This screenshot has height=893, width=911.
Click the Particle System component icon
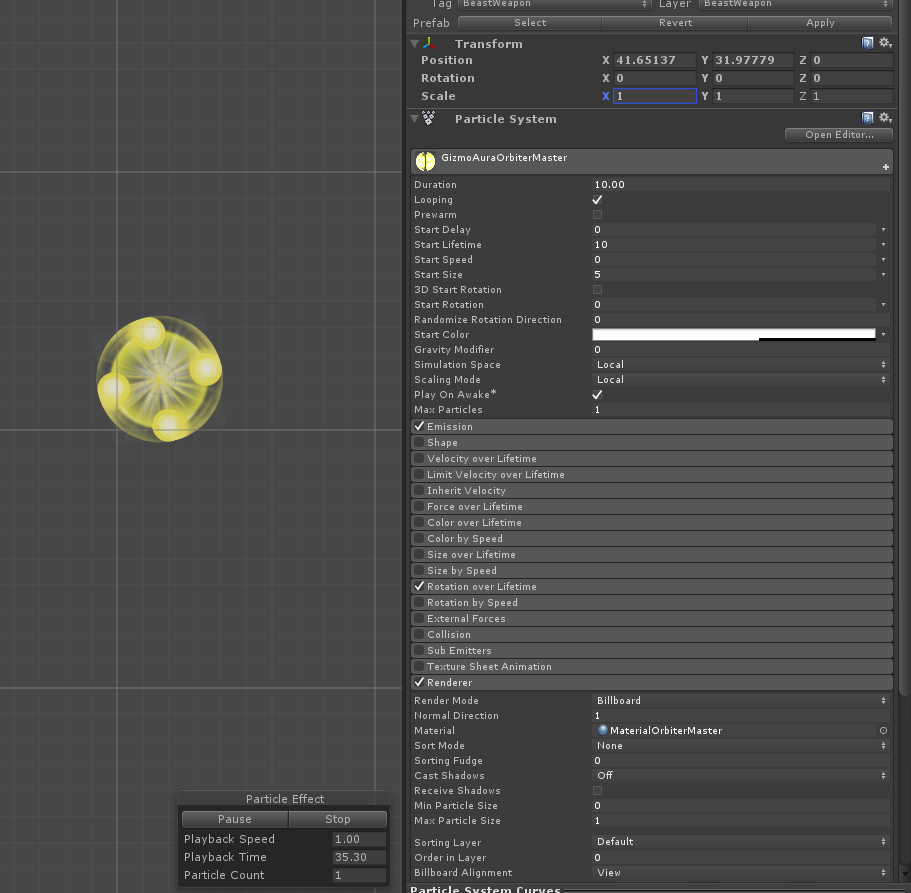pyautogui.click(x=428, y=118)
